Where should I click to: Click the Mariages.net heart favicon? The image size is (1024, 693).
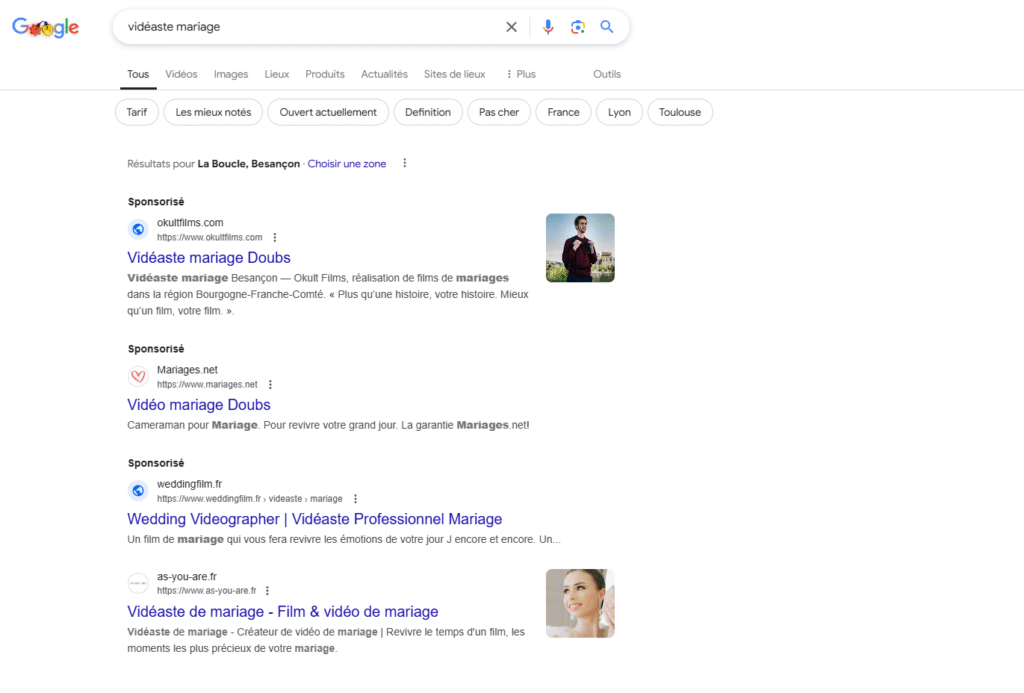tap(138, 376)
